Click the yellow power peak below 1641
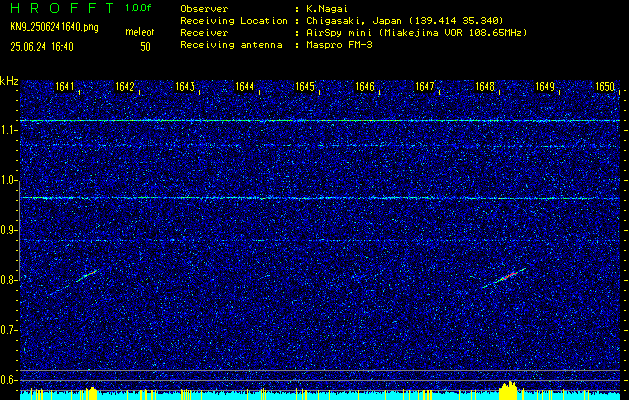629x400 pixels. pos(91,393)
